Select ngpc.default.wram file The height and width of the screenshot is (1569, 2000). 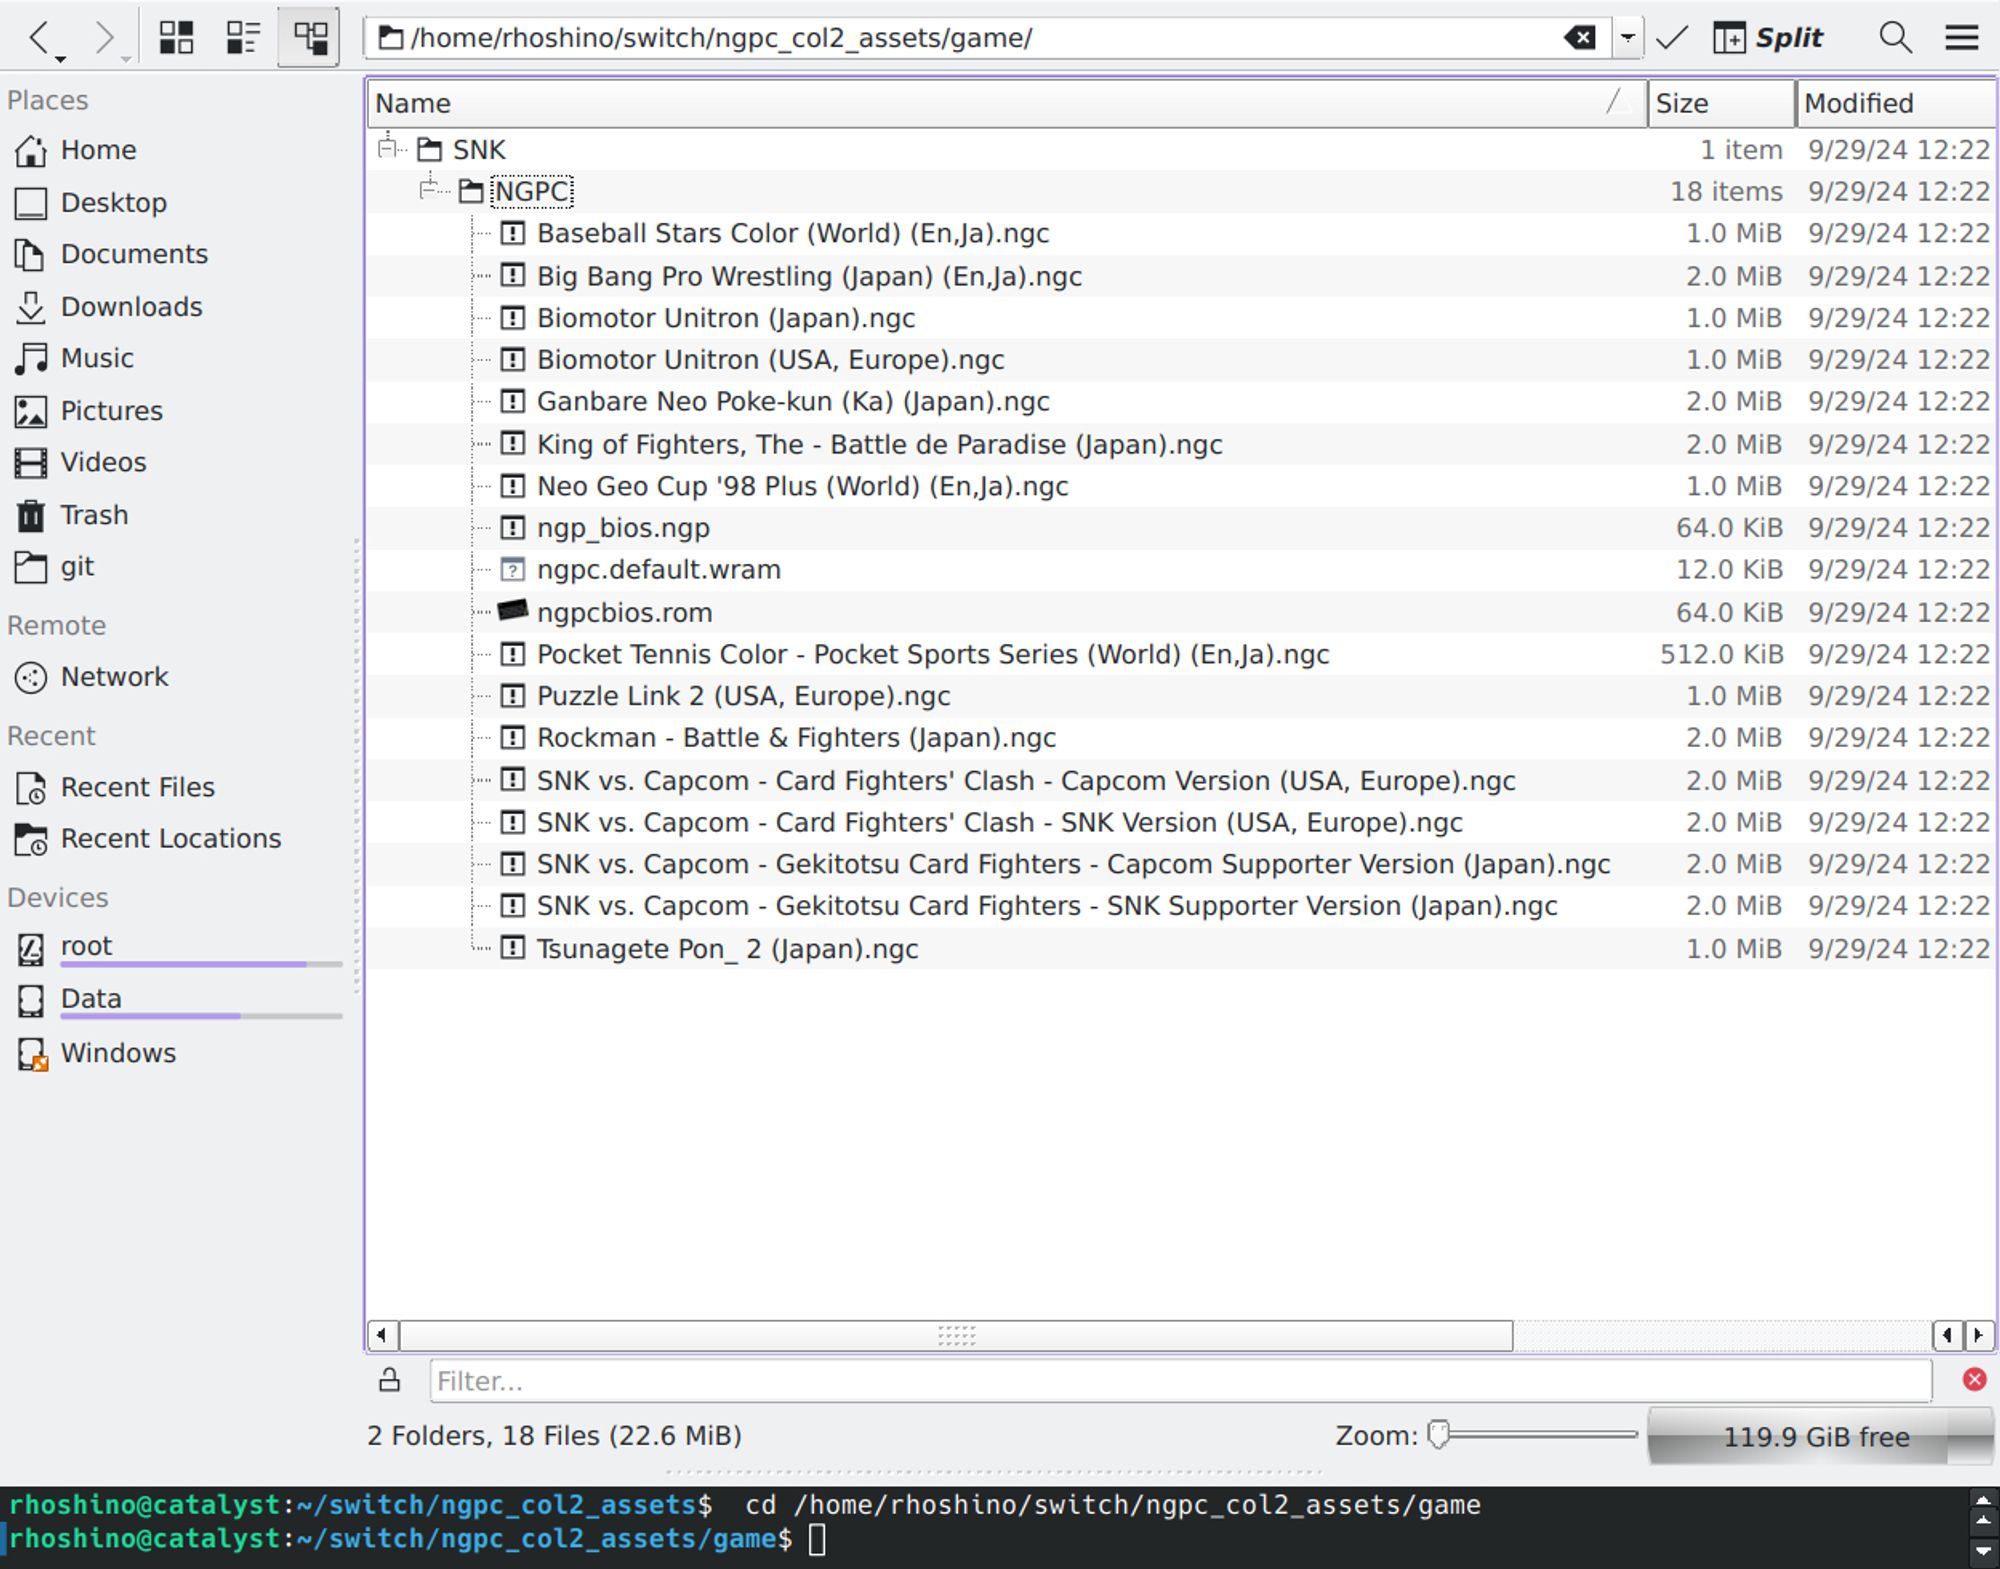point(659,570)
